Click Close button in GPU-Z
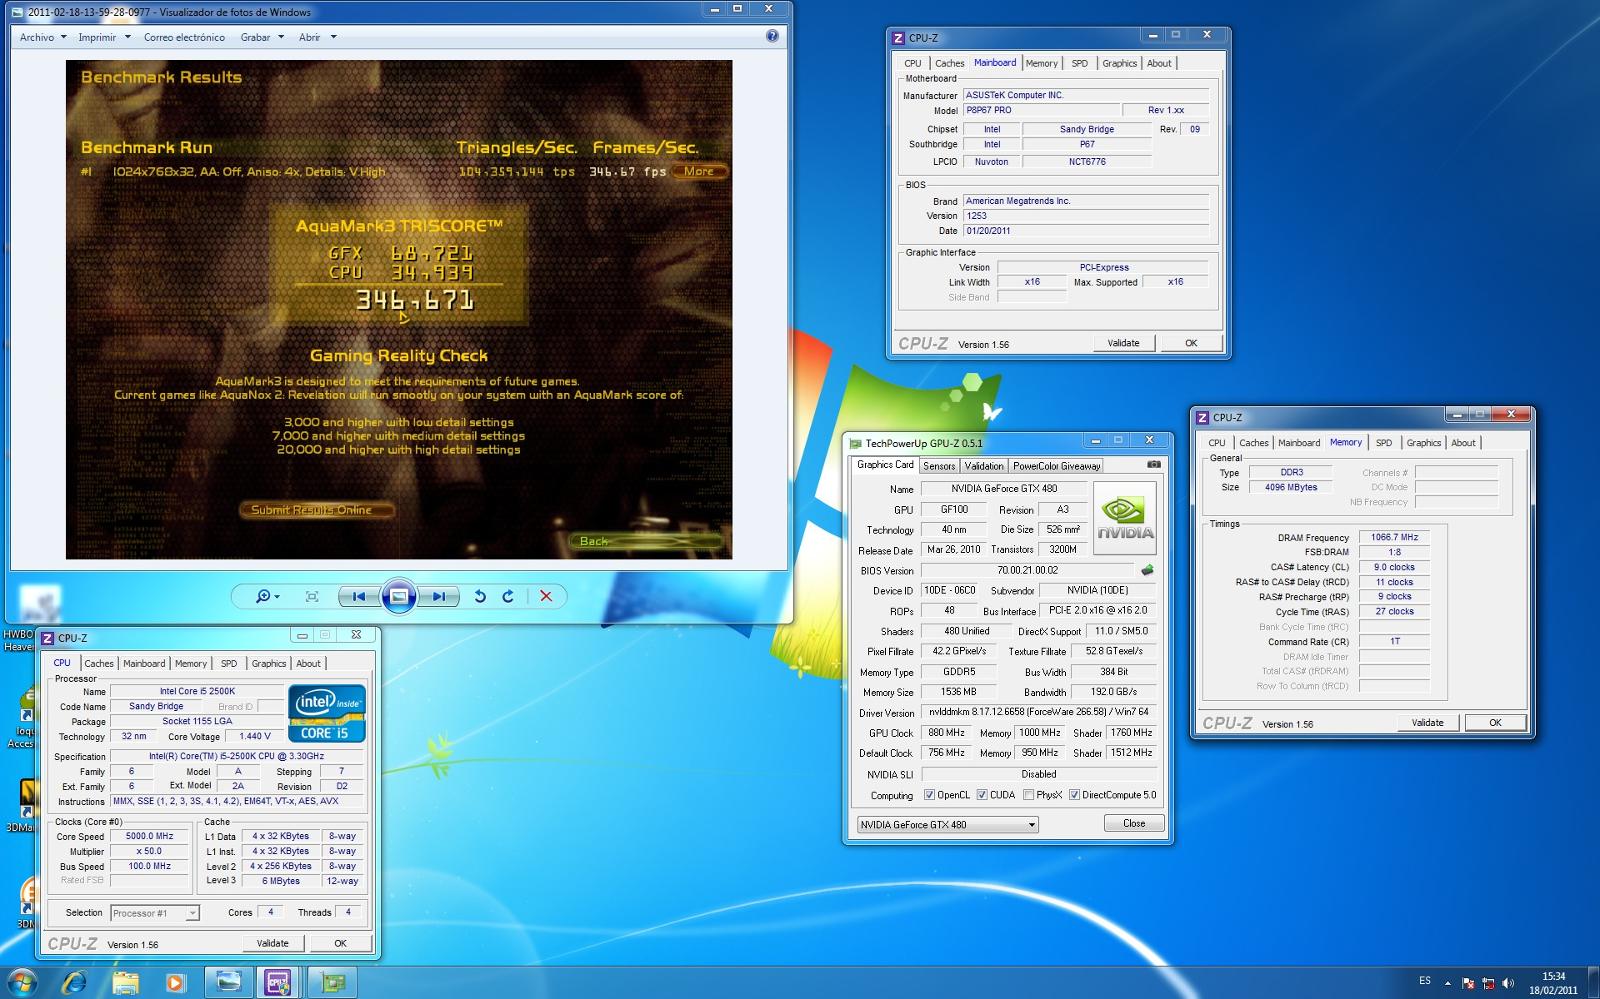This screenshot has width=1600, height=999. click(x=1134, y=823)
